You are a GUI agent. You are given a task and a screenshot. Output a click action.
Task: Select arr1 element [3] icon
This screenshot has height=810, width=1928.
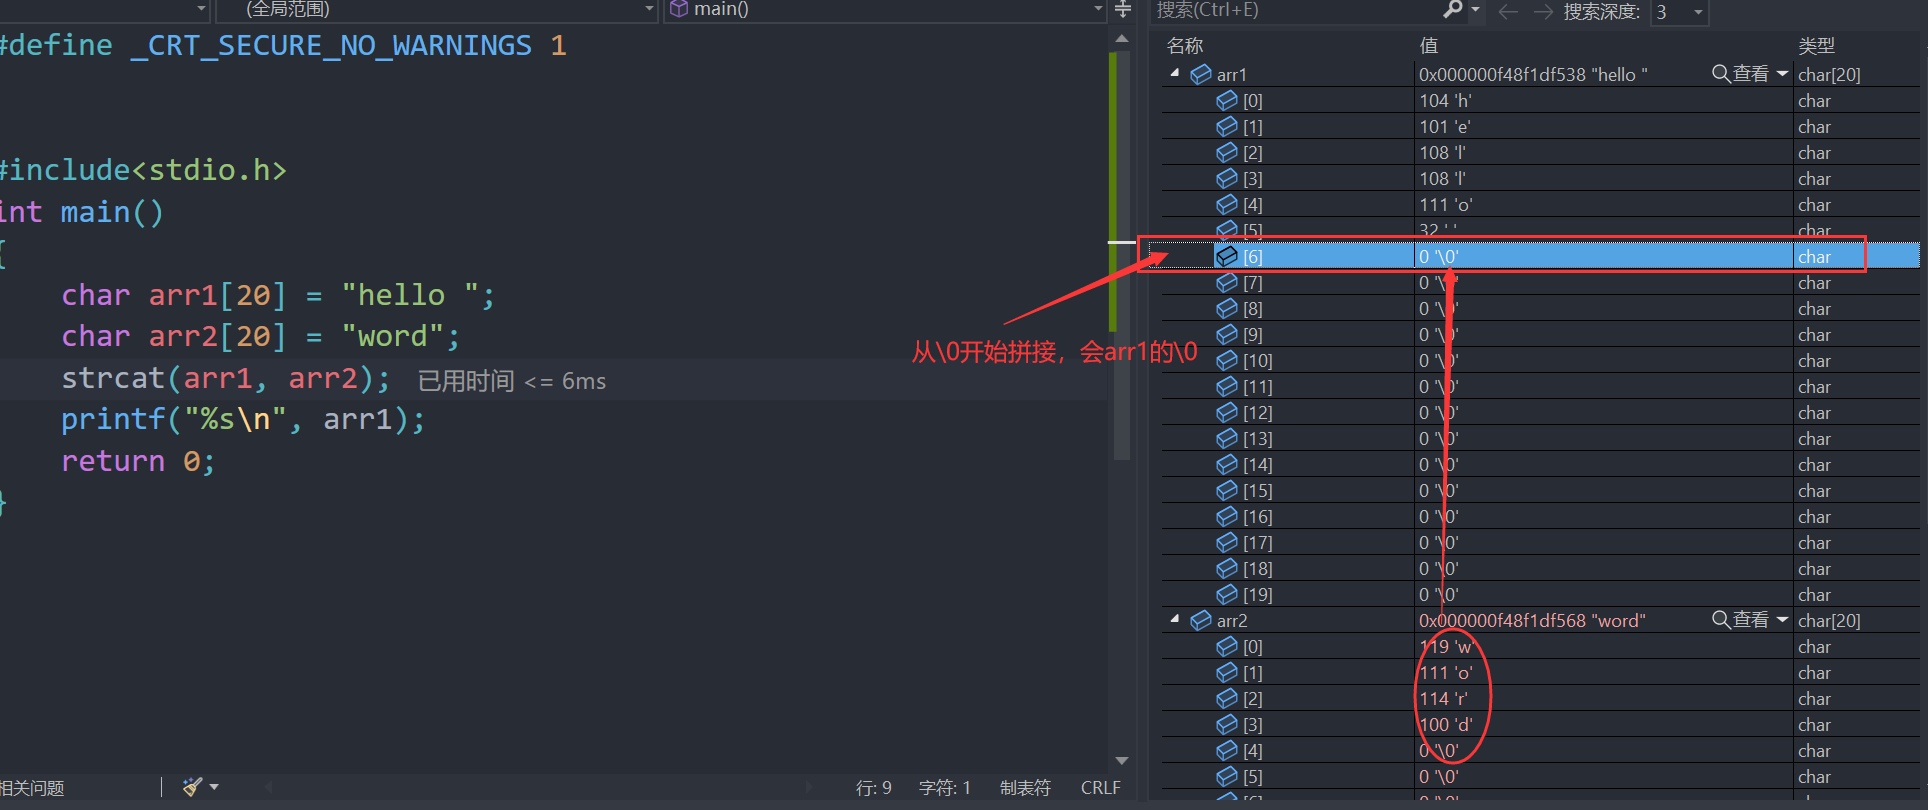(x=1227, y=178)
